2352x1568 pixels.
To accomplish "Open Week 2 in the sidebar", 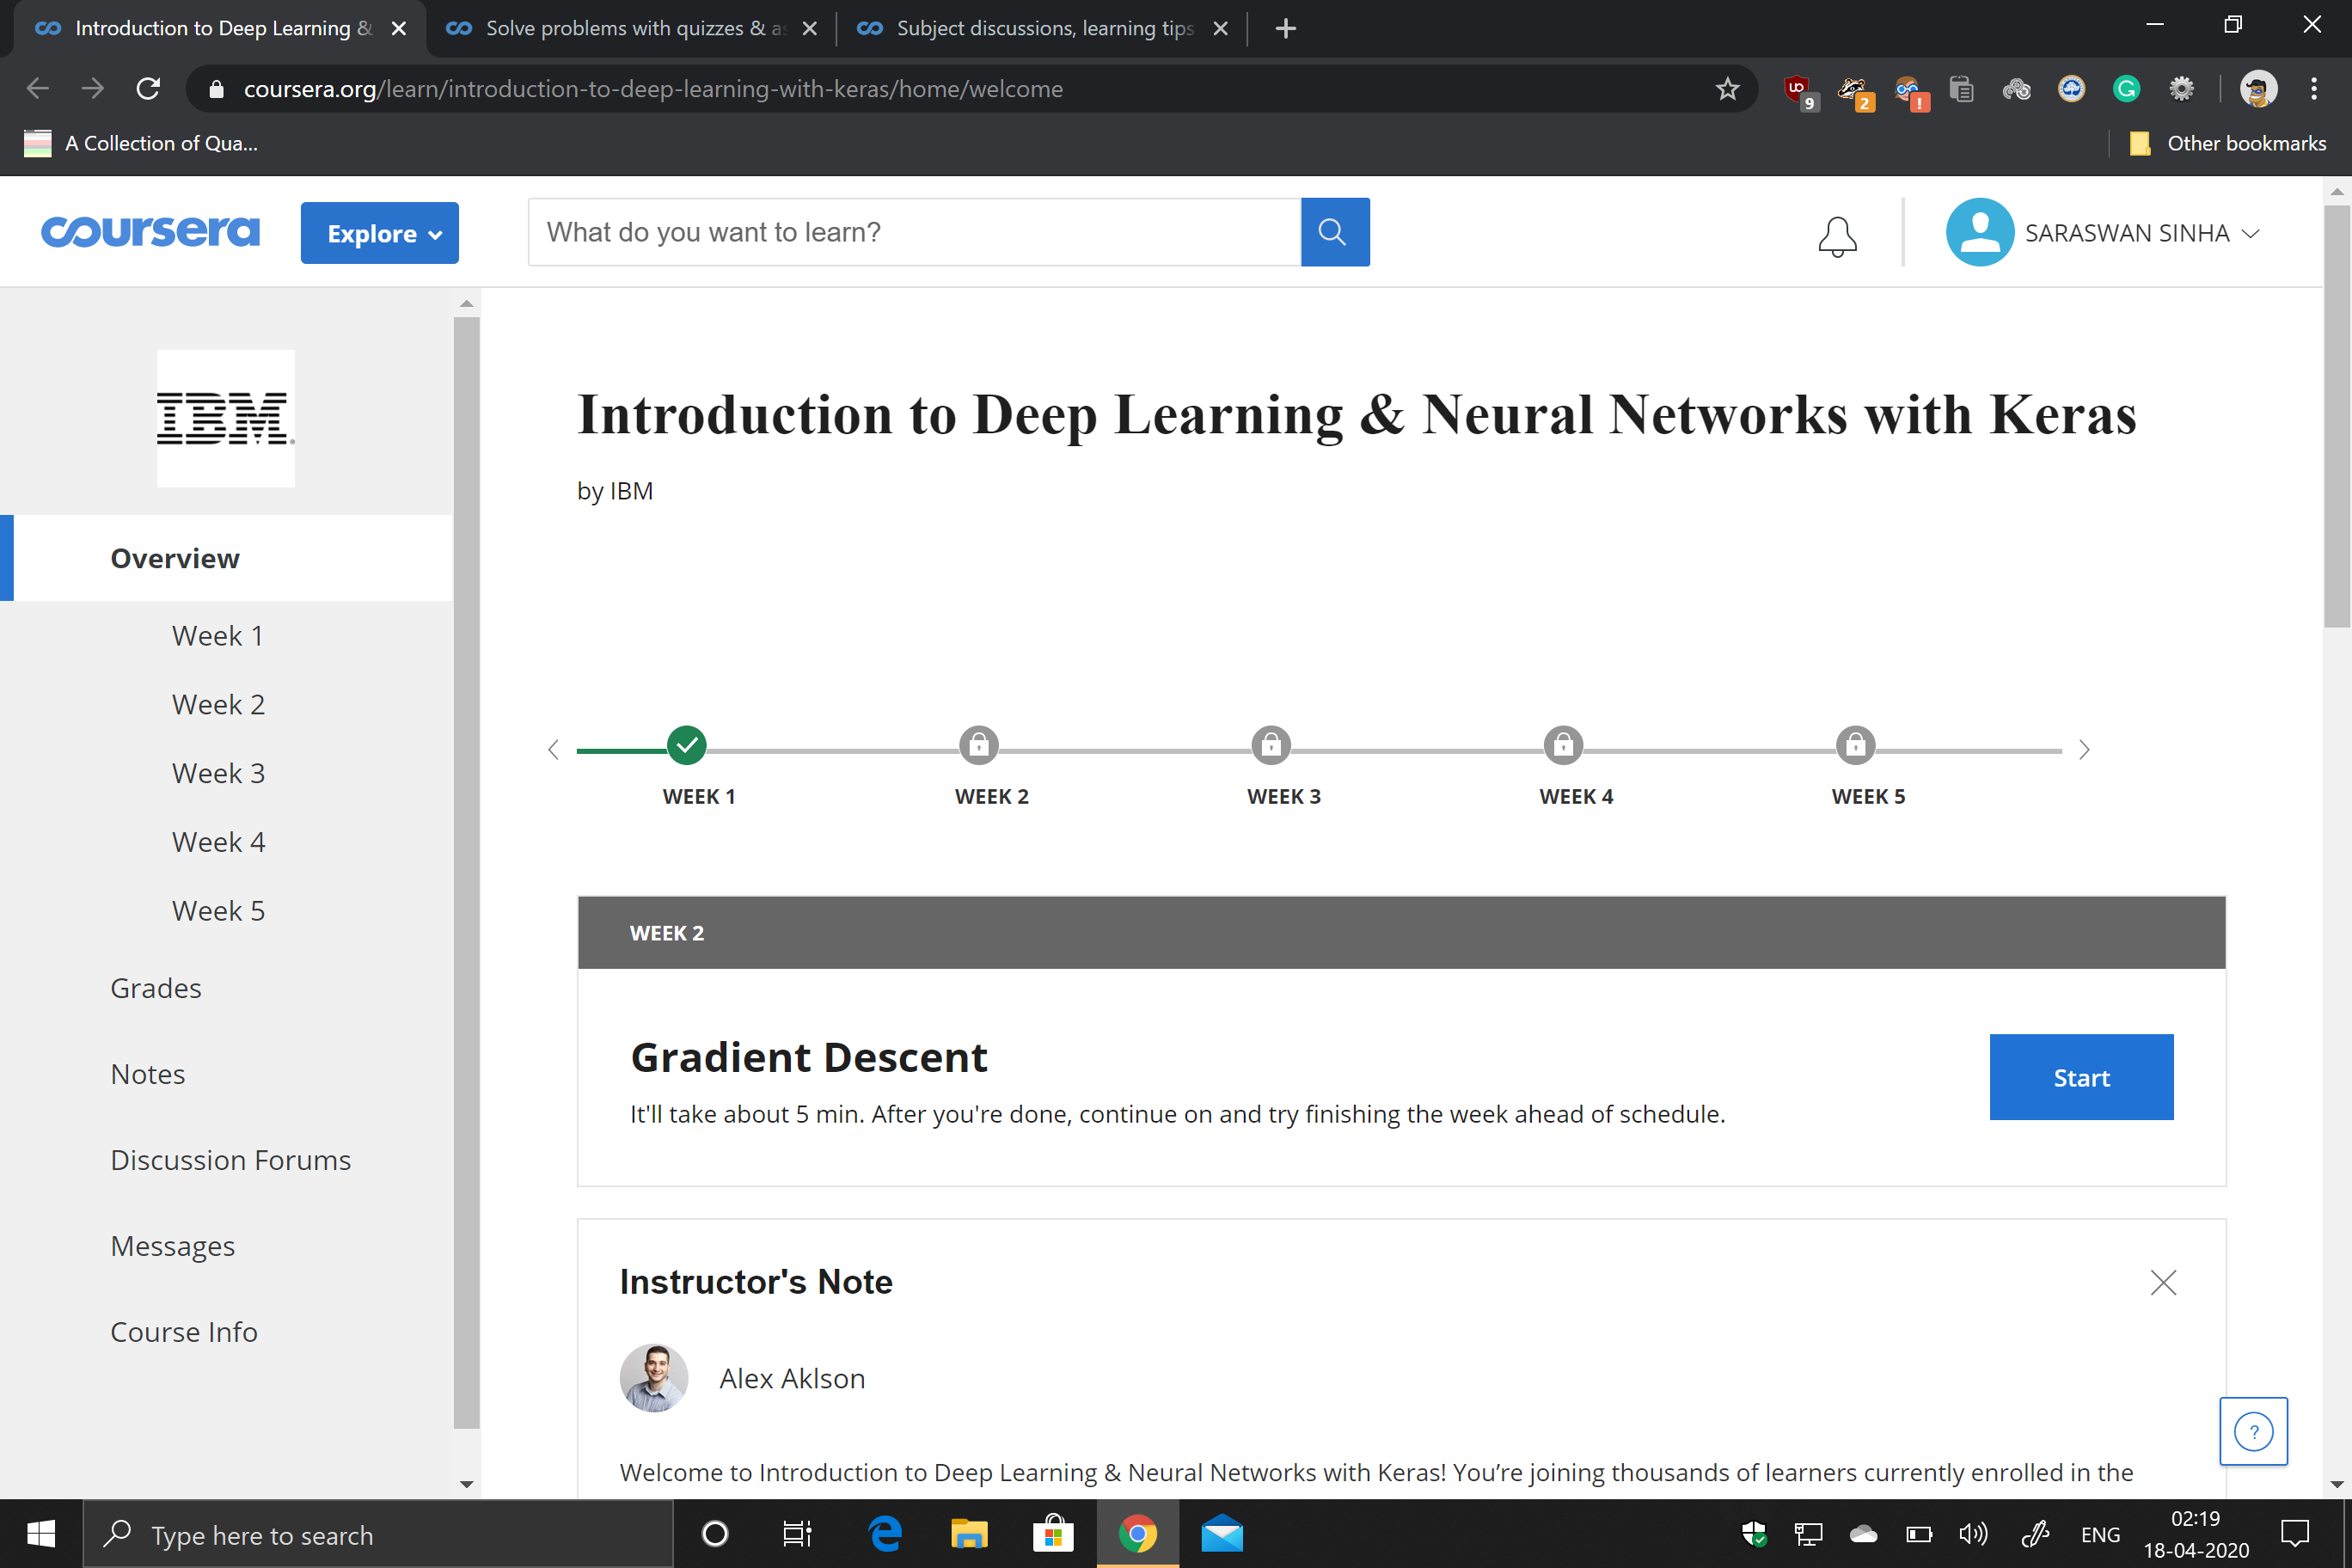I will tap(218, 704).
